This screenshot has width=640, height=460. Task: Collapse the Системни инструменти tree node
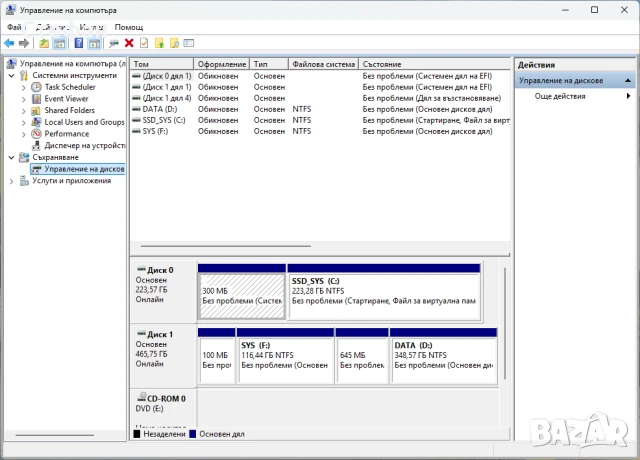click(11, 75)
